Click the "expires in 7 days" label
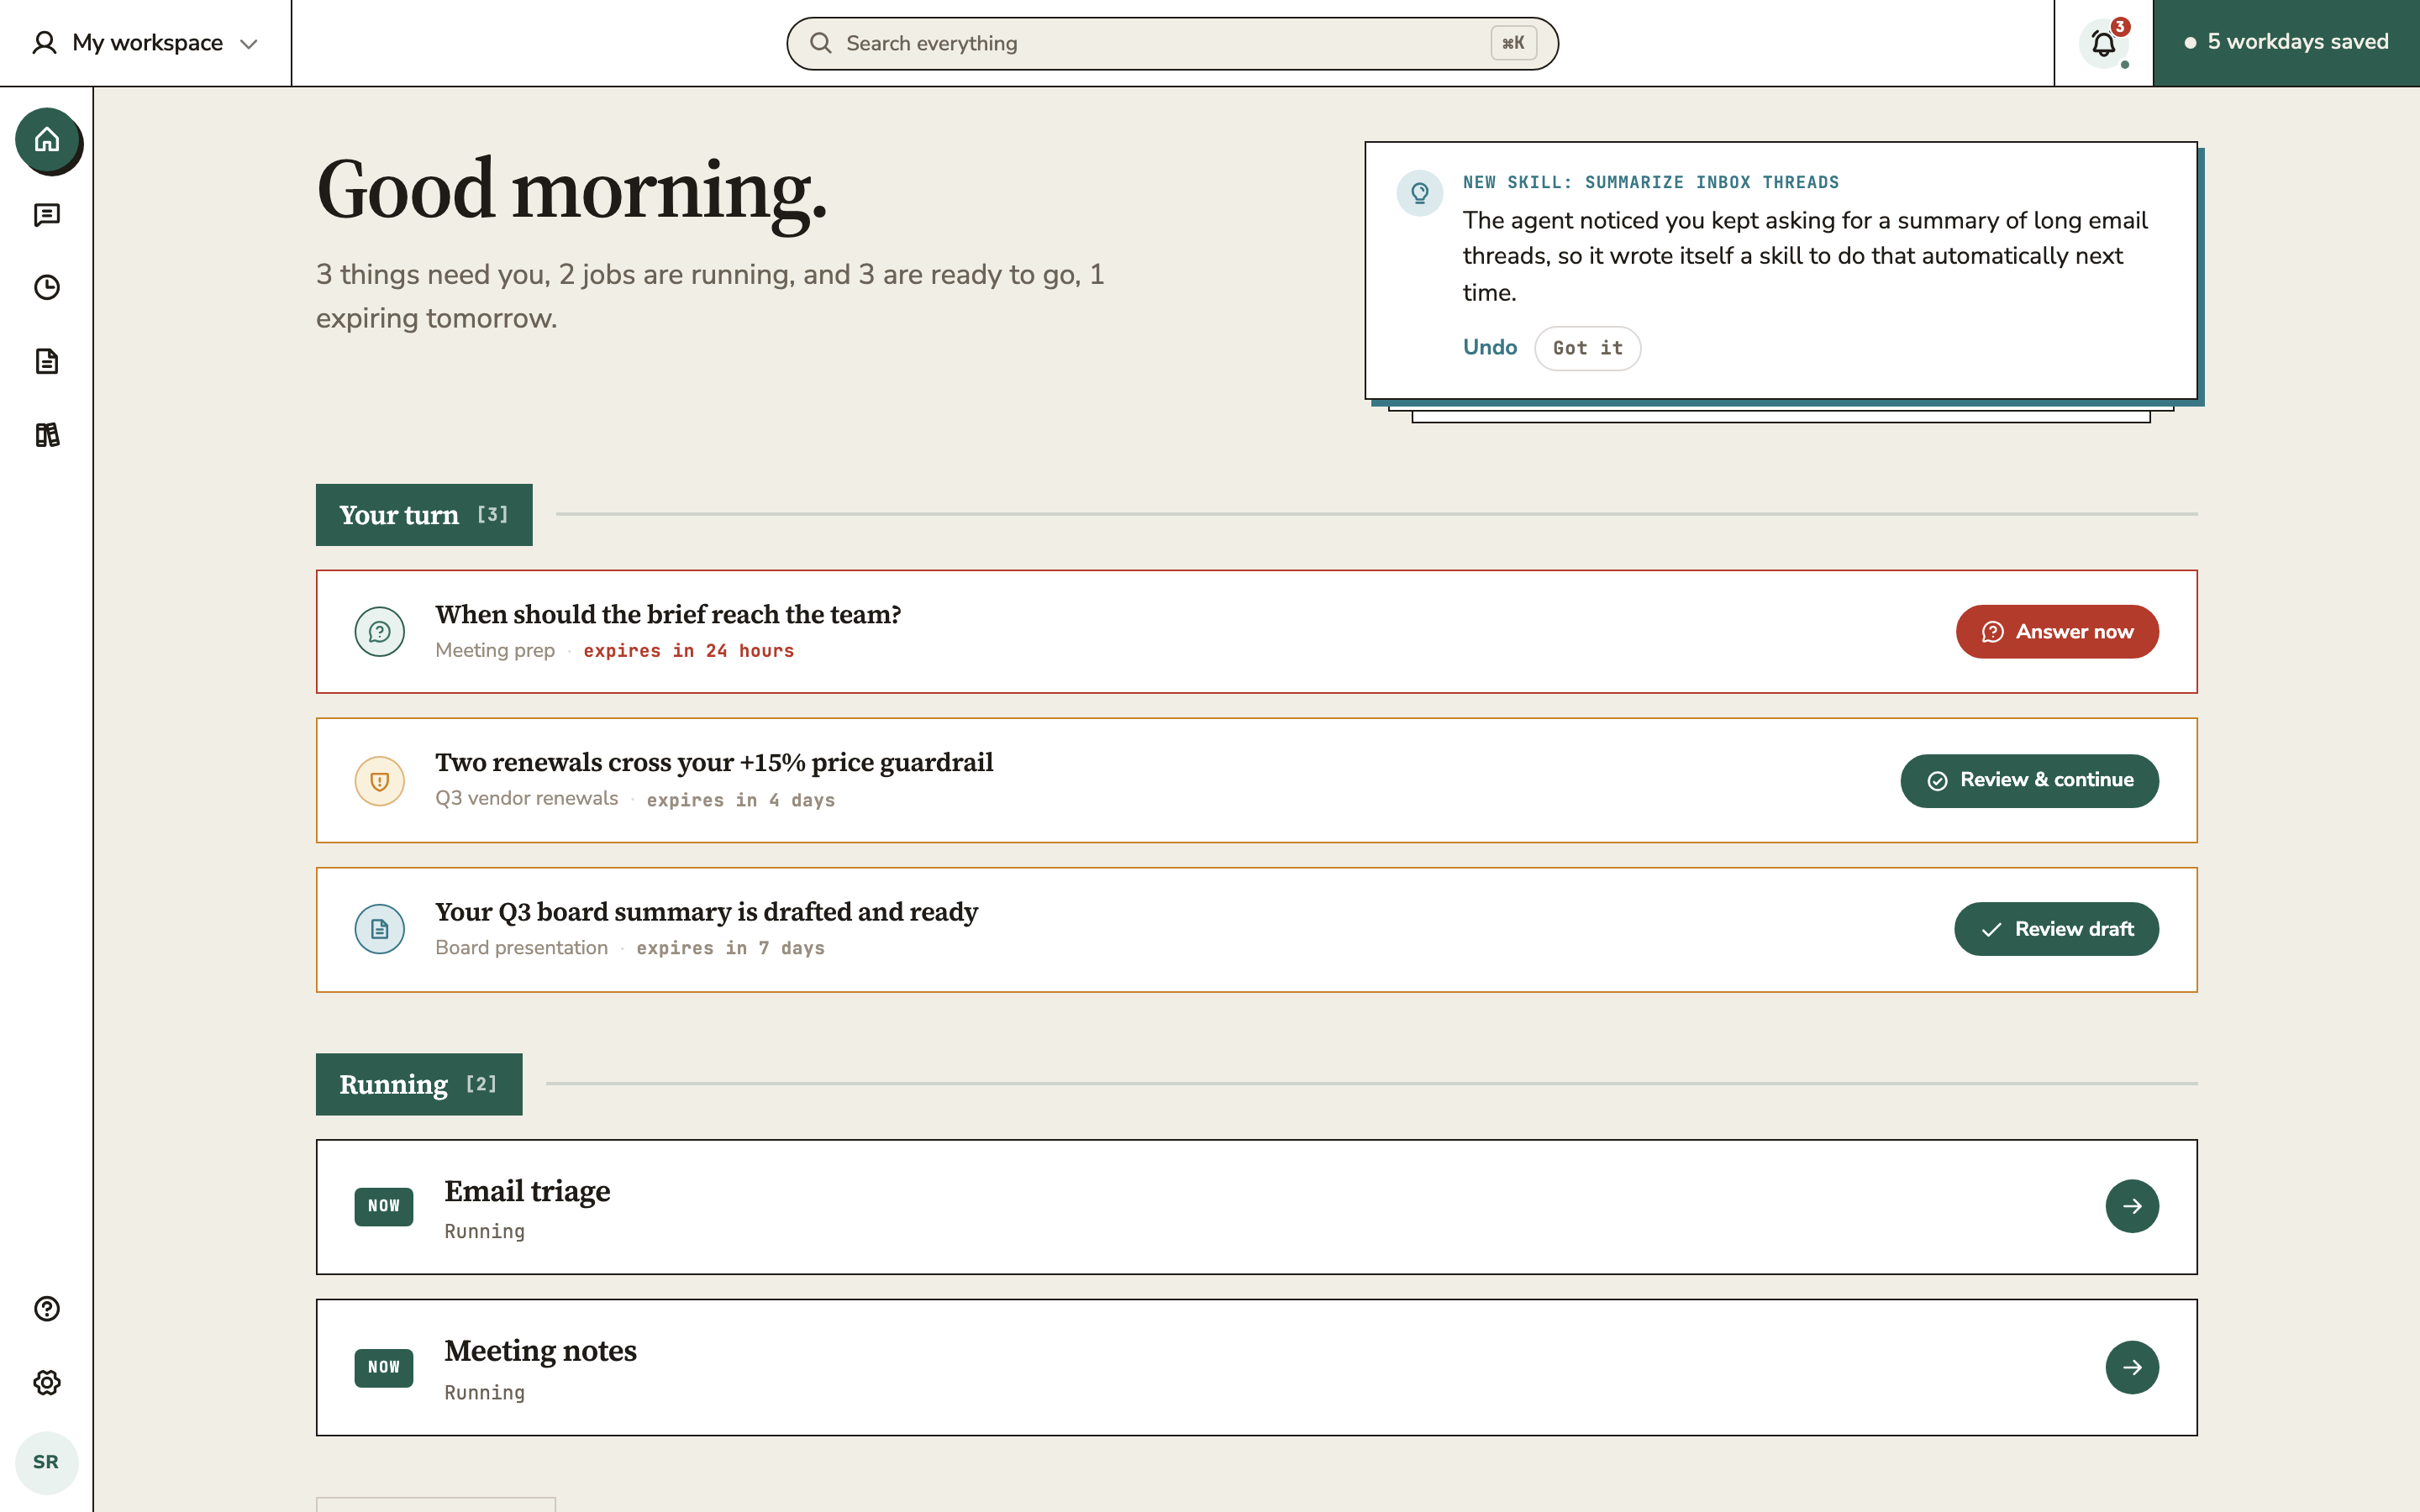 tap(730, 948)
